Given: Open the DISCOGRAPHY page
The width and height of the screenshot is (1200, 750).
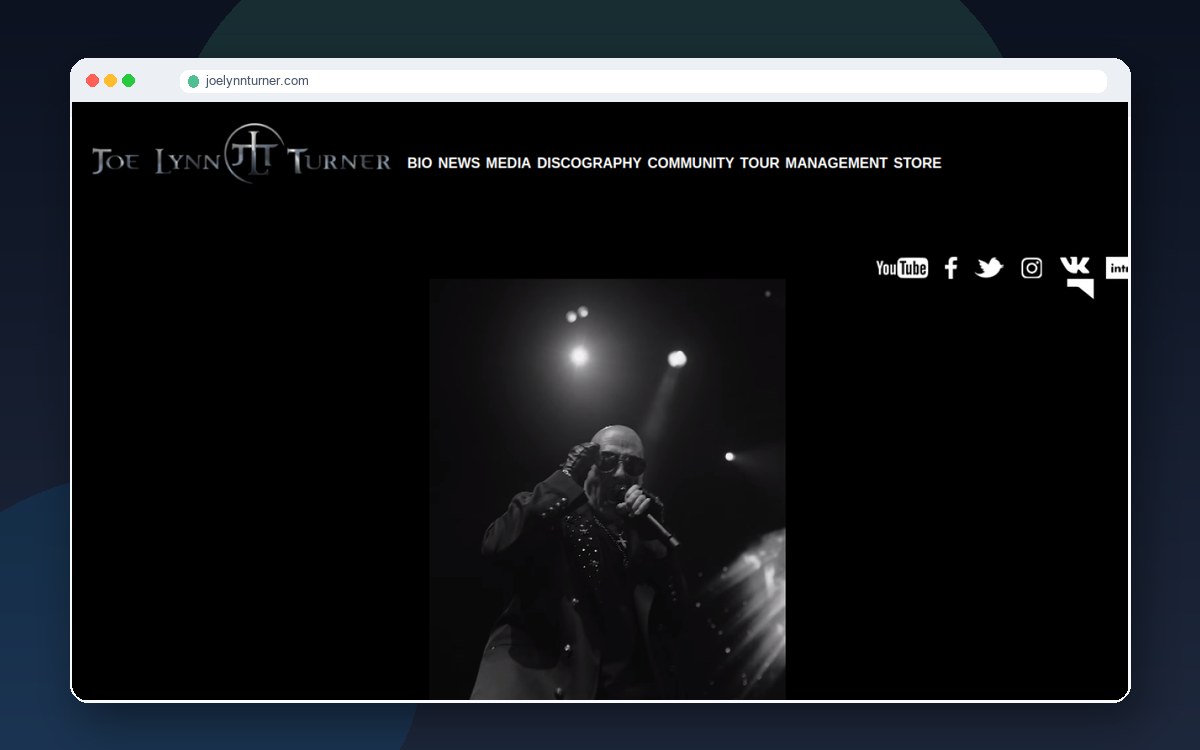Looking at the screenshot, I should pyautogui.click(x=589, y=163).
